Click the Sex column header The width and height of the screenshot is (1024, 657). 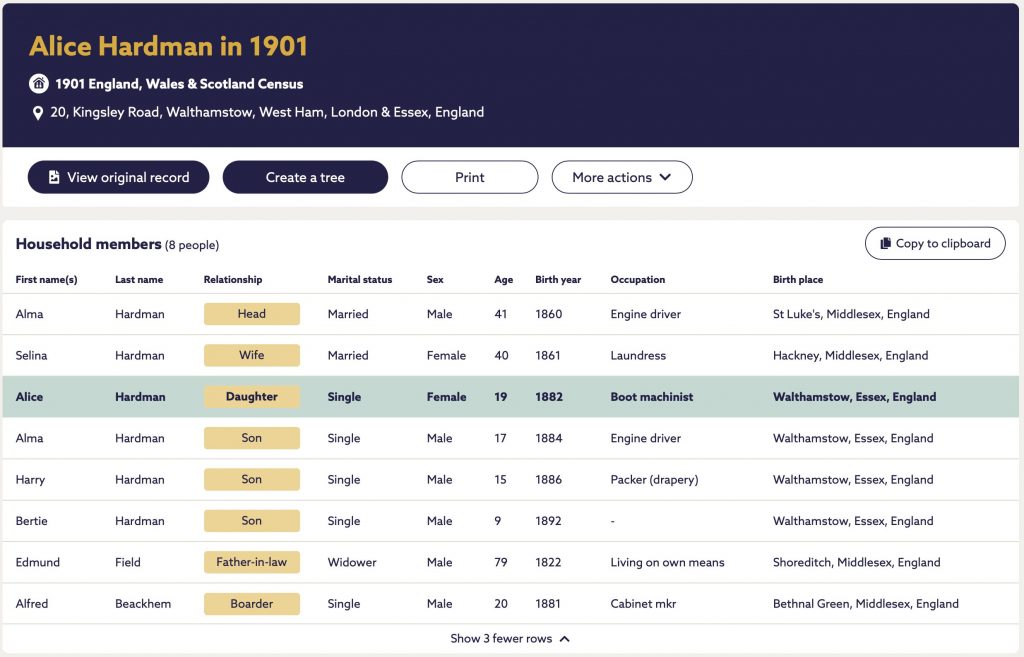(435, 280)
